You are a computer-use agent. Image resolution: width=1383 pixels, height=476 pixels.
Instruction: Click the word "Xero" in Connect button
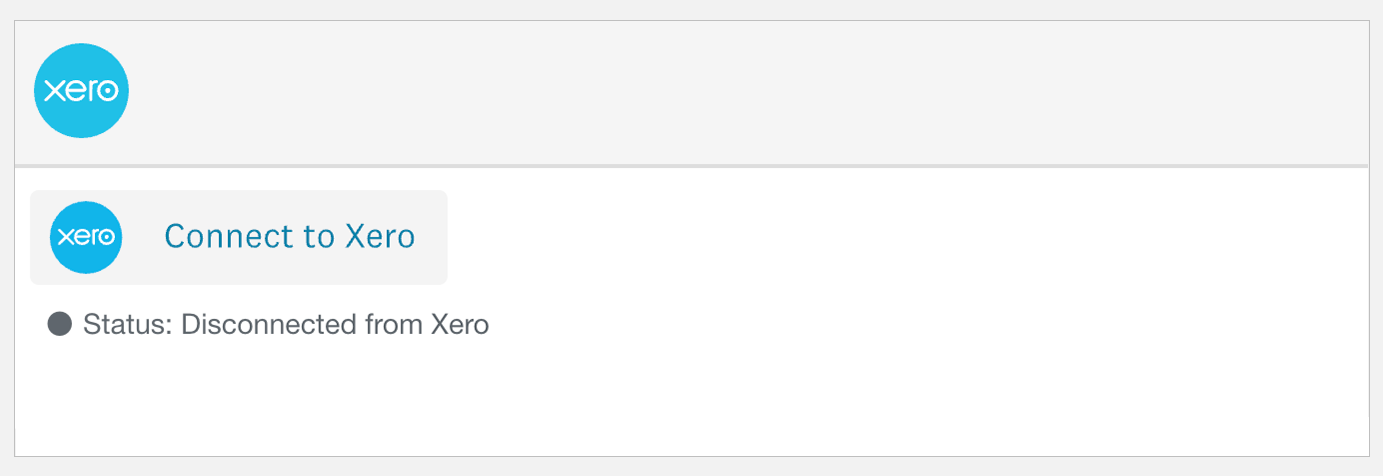(379, 237)
